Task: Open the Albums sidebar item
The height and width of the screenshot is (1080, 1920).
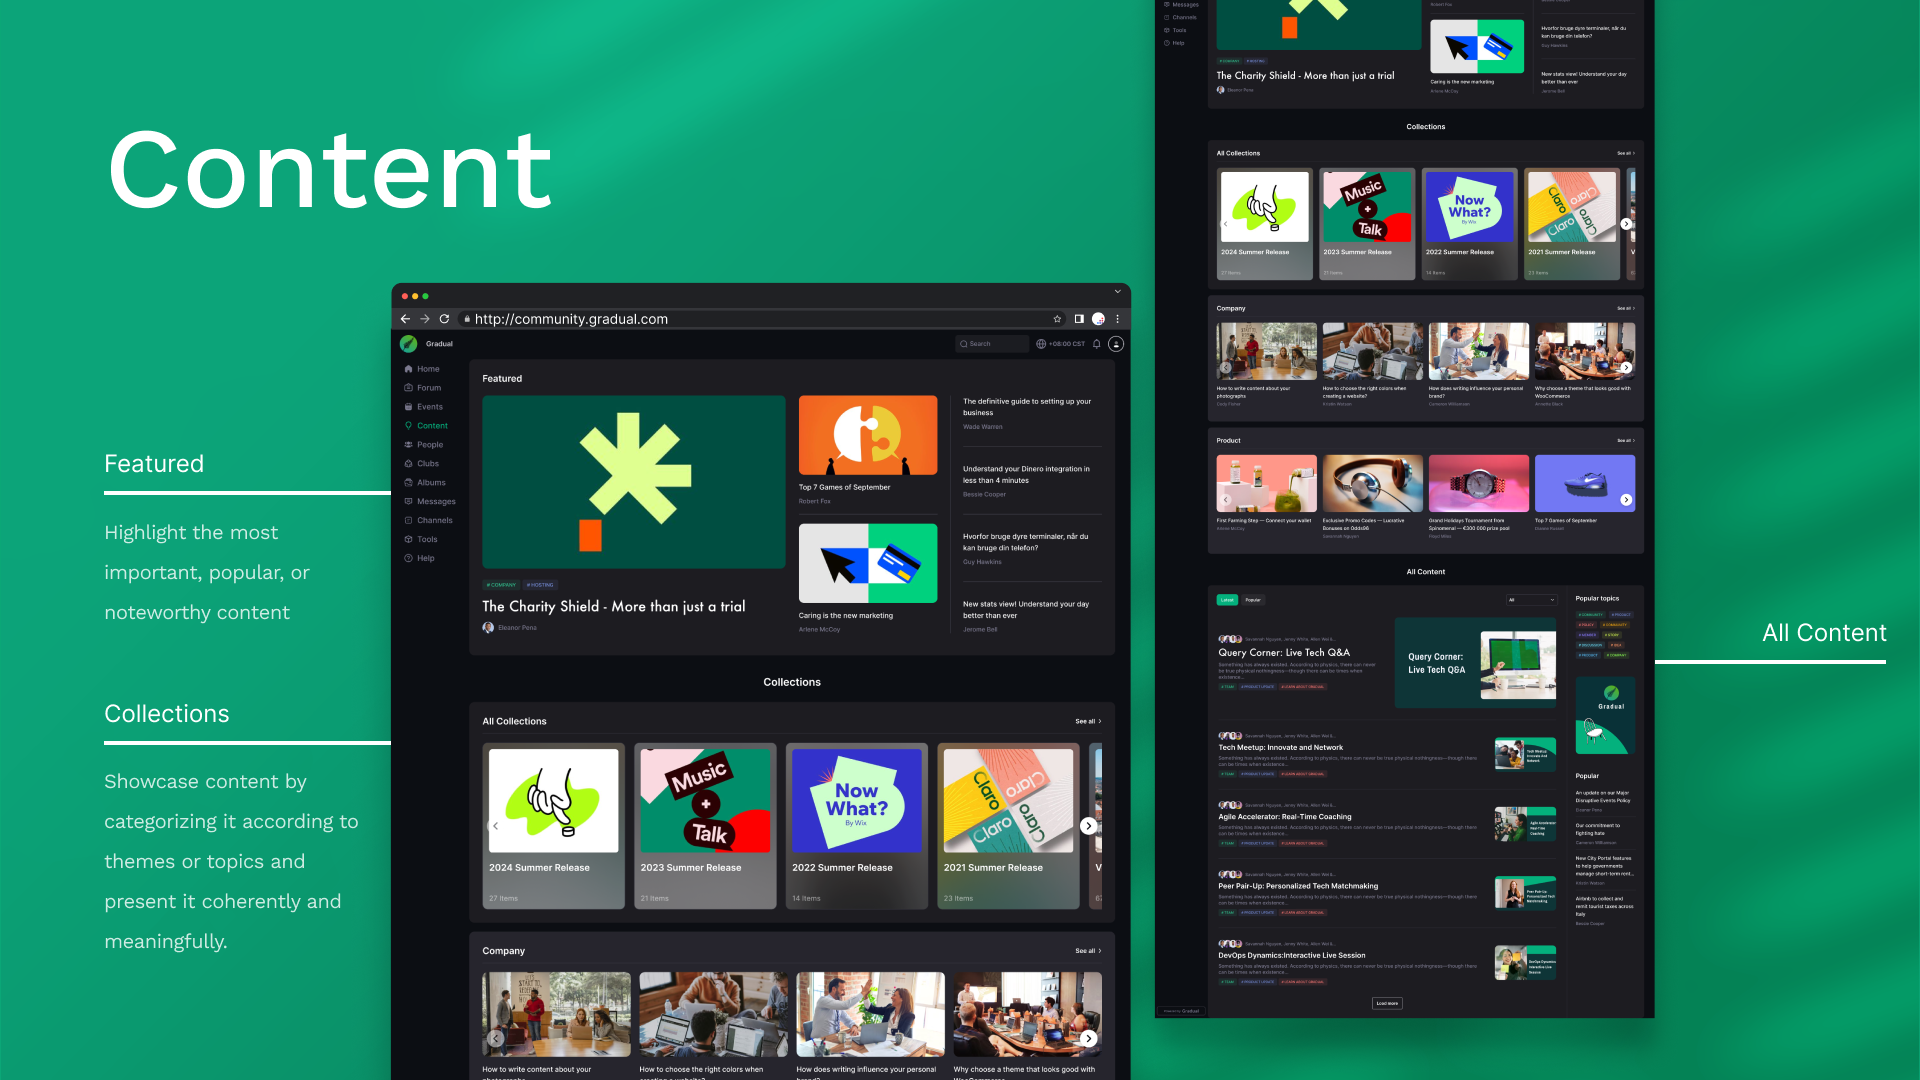Action: (430, 483)
